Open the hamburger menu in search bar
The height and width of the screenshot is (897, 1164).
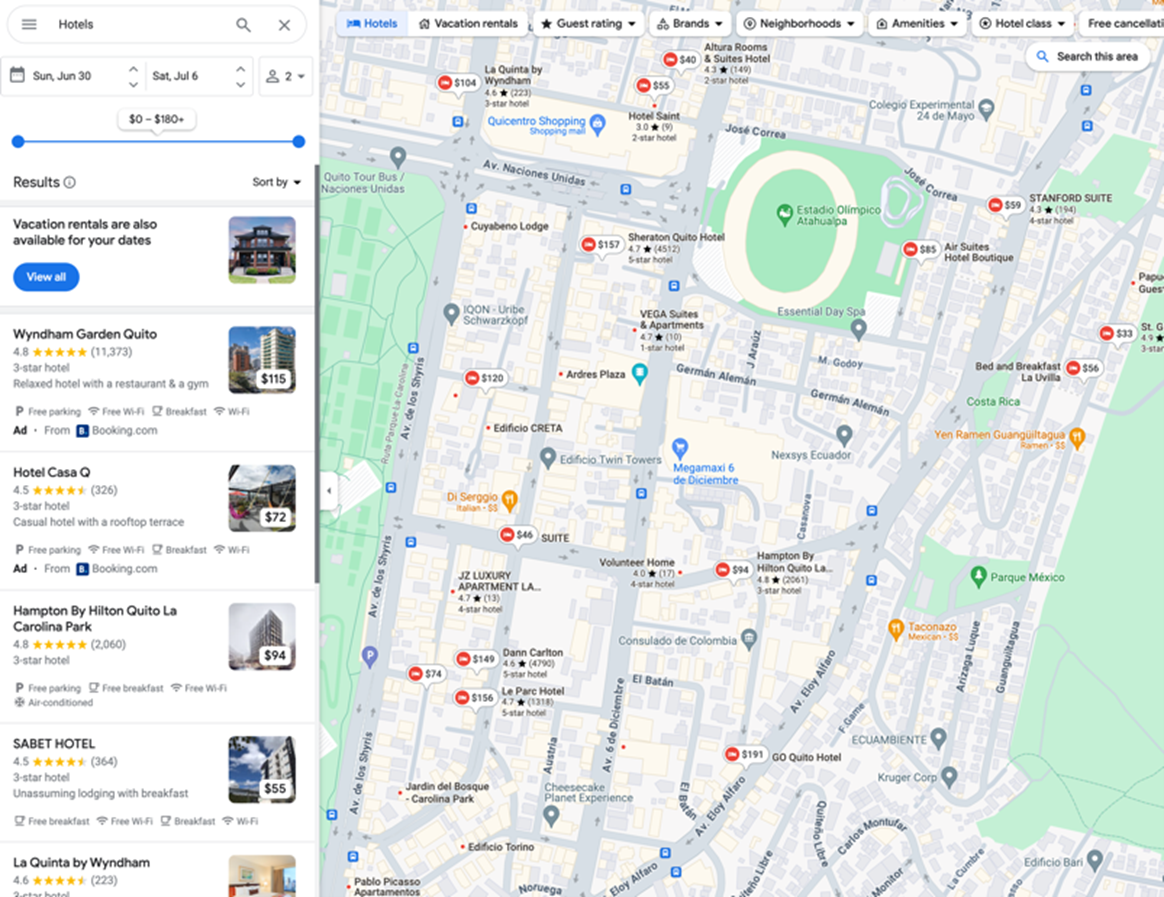pyautogui.click(x=29, y=25)
